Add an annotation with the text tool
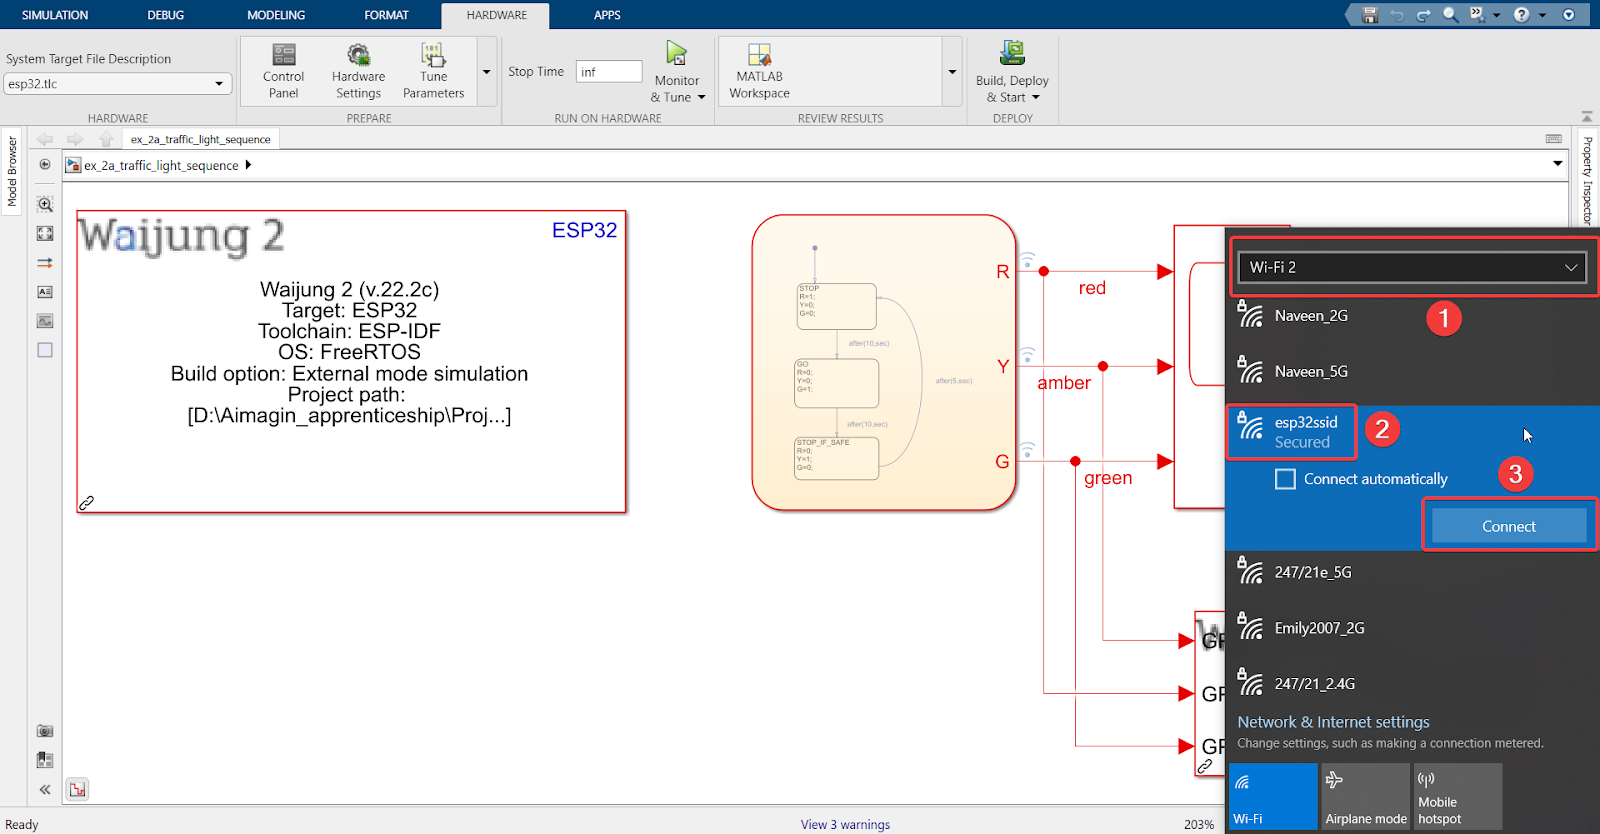1600x834 pixels. tap(45, 292)
